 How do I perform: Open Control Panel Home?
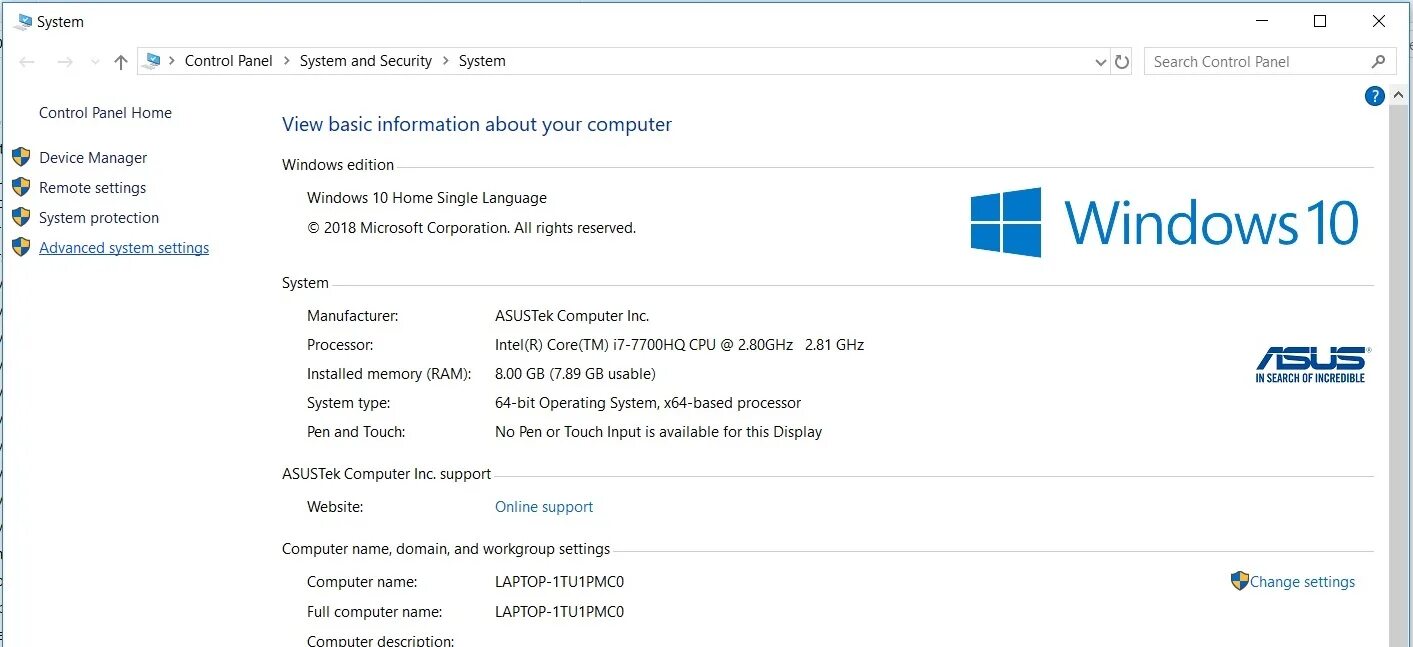tap(105, 113)
